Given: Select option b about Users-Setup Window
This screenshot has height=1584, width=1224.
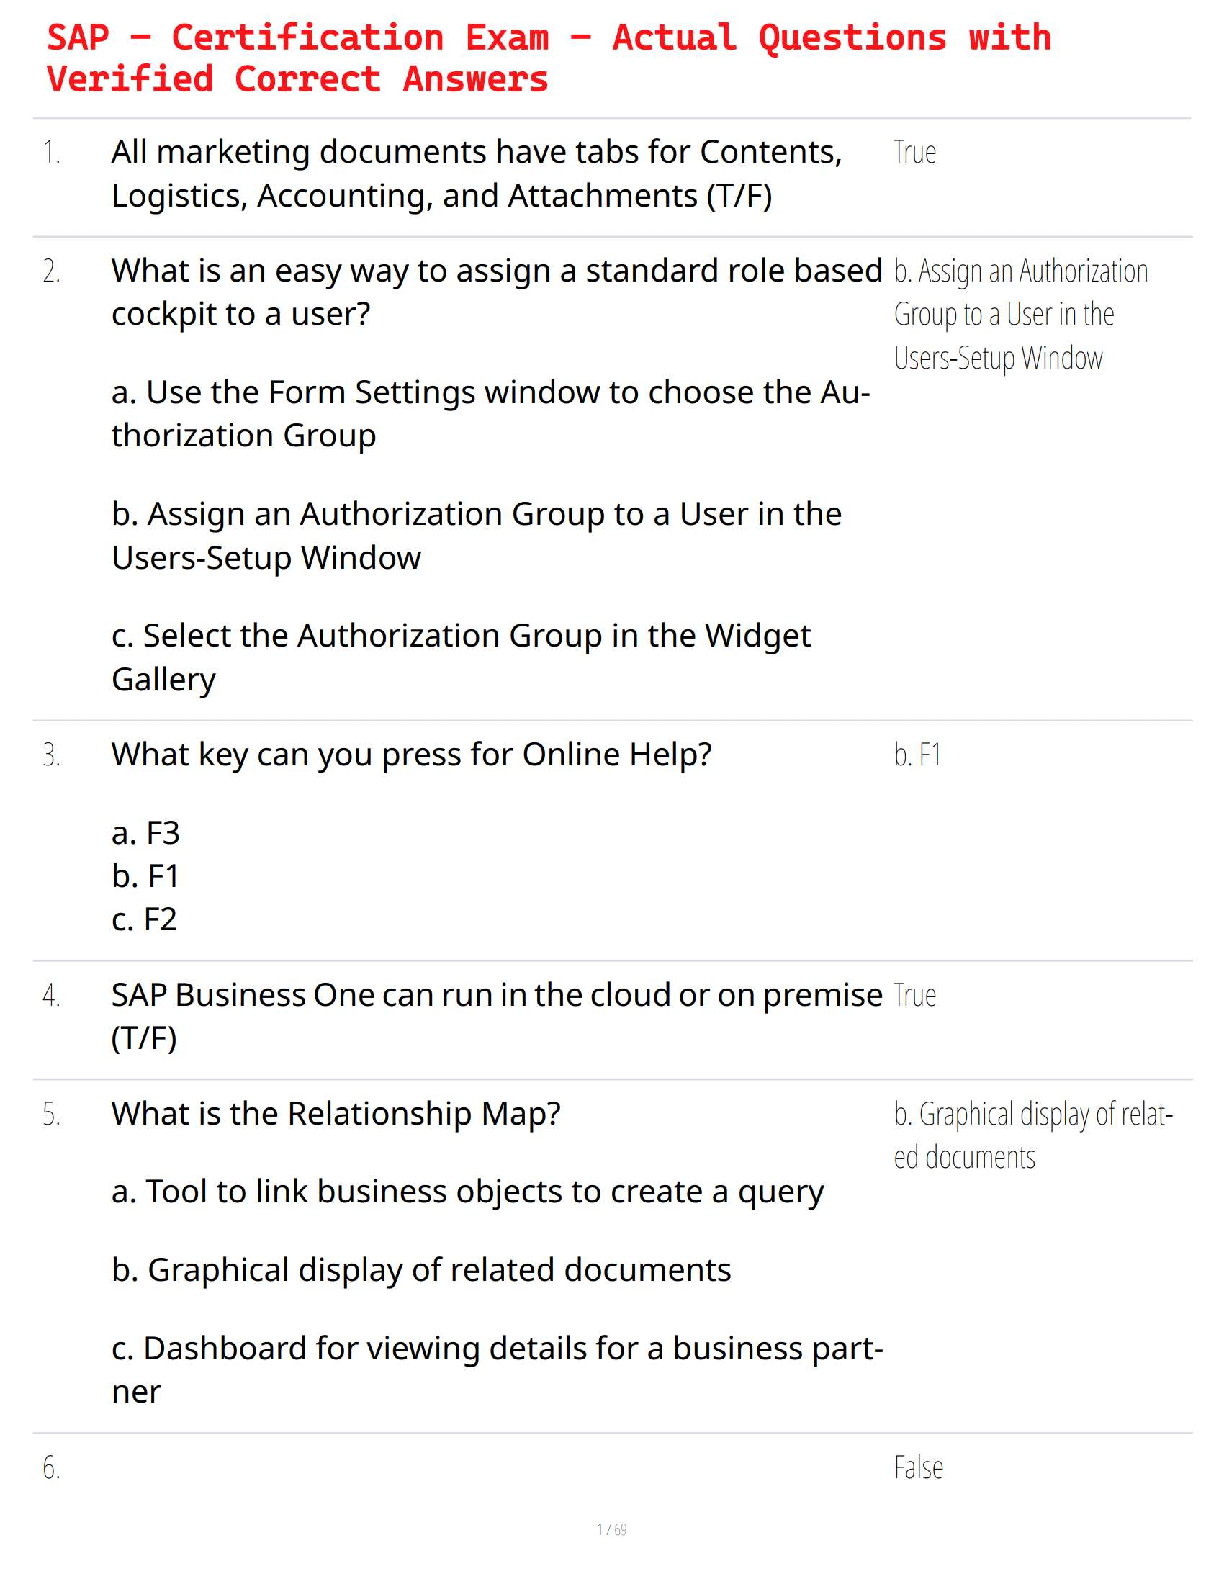Looking at the screenshot, I should (476, 536).
